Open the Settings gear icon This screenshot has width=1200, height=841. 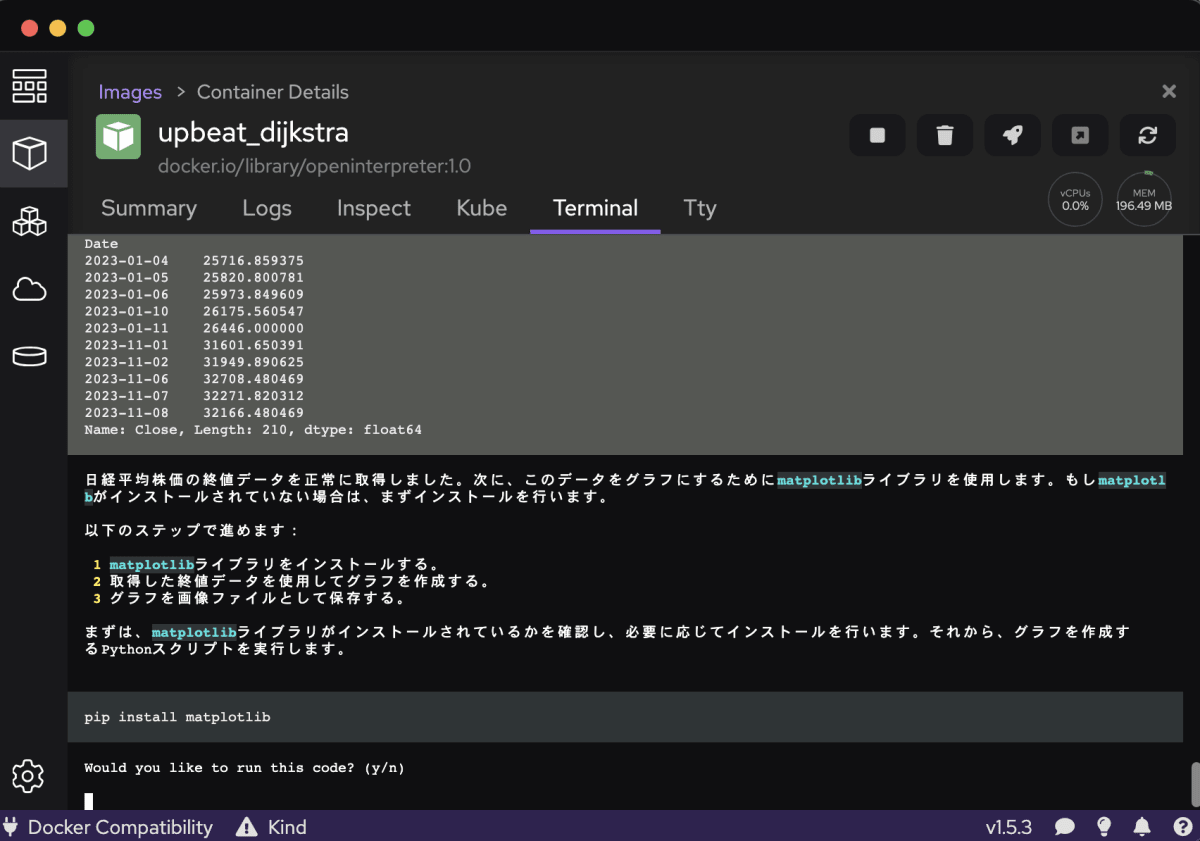(28, 776)
